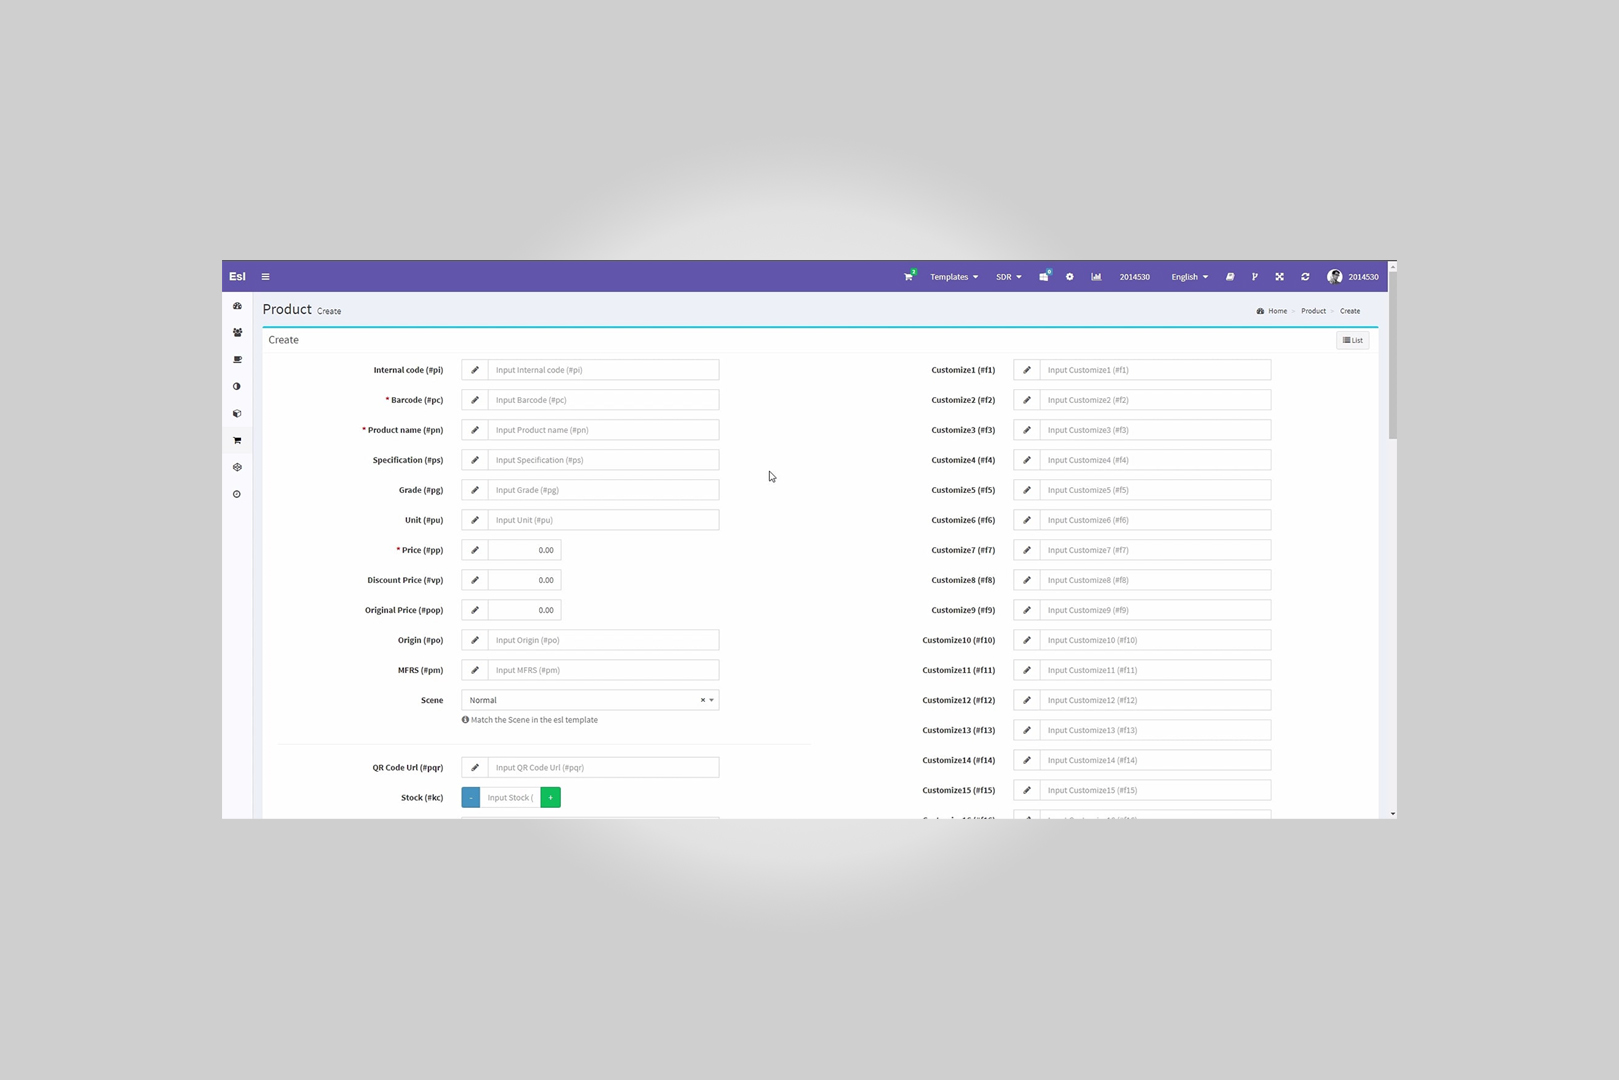Click pencil icon beside QR Code Url field

[475, 768]
